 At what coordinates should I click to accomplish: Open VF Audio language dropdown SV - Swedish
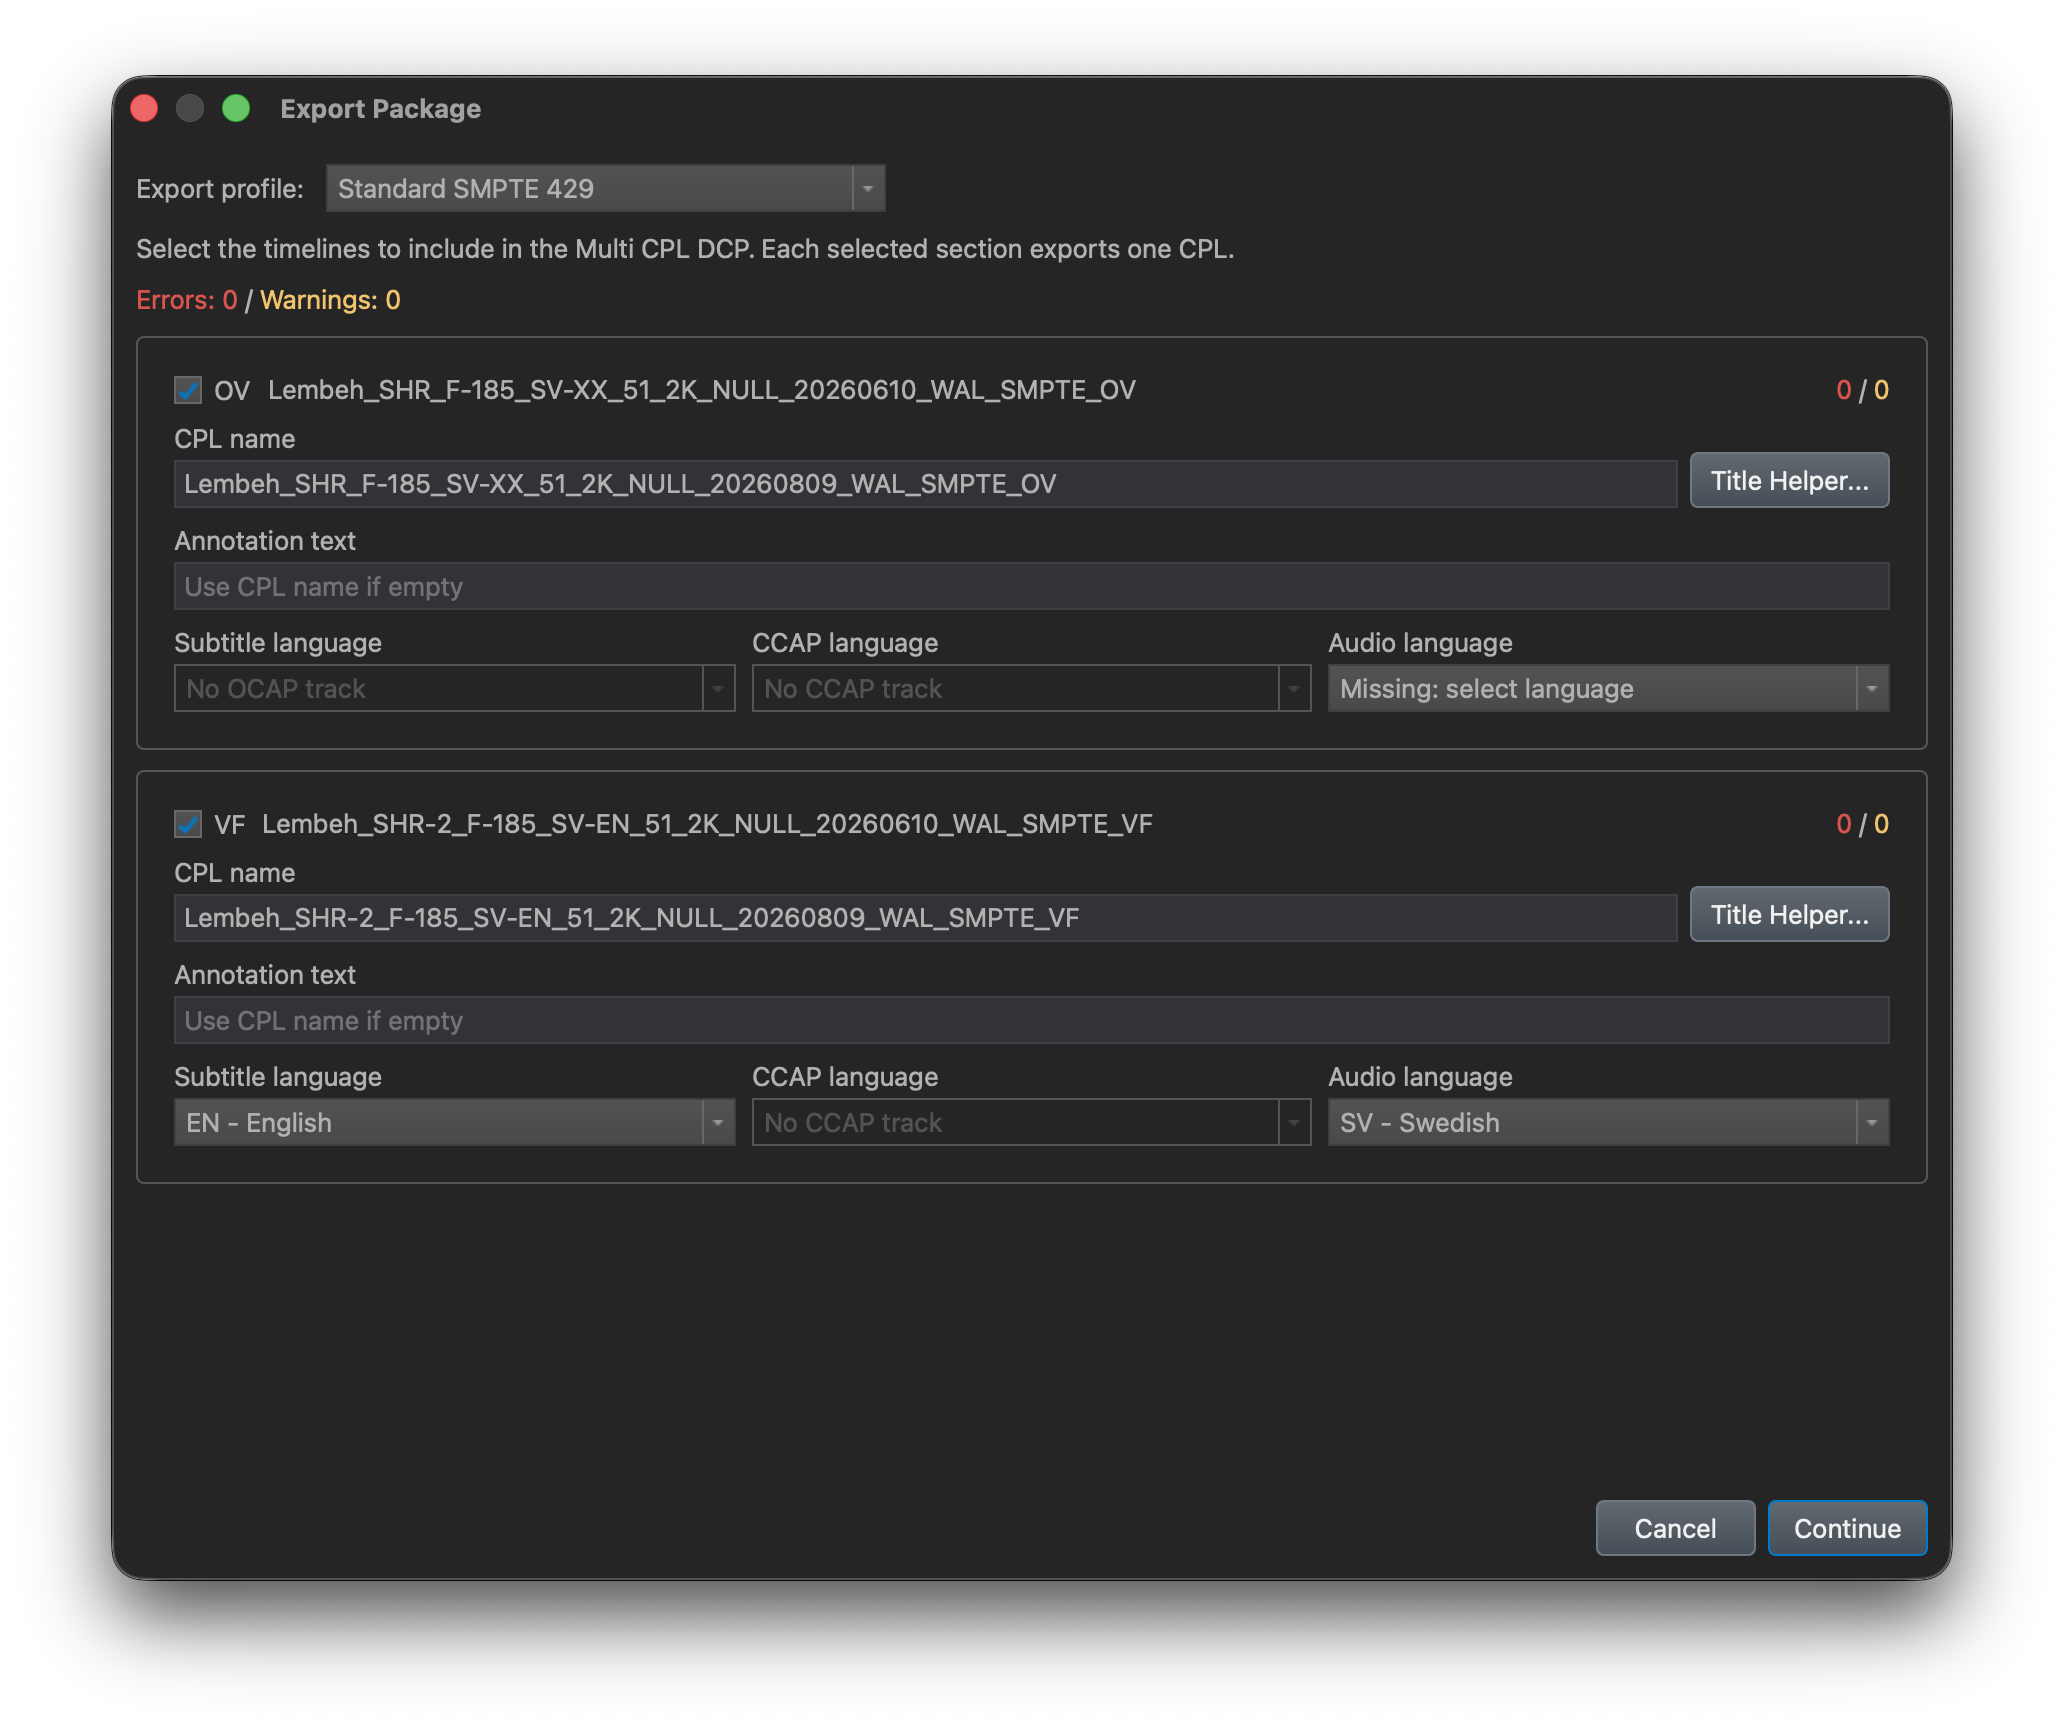pos(1608,1122)
